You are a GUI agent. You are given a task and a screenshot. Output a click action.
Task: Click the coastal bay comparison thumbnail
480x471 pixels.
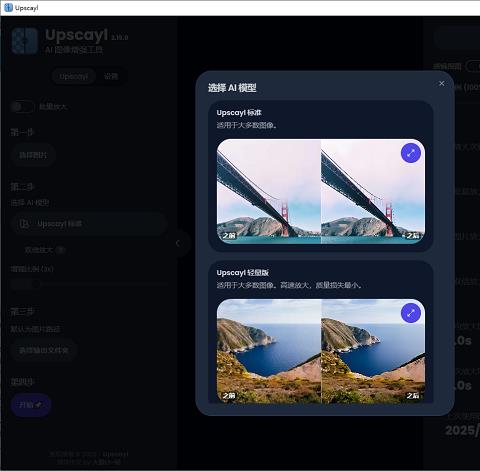click(321, 351)
